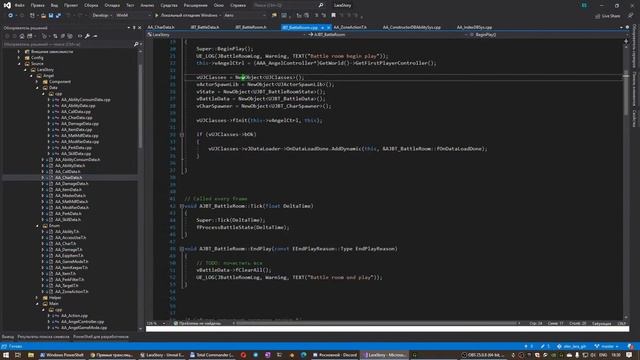Click the Solution Explorer search magnifier icon
The image size is (640, 360).
pos(136,44)
